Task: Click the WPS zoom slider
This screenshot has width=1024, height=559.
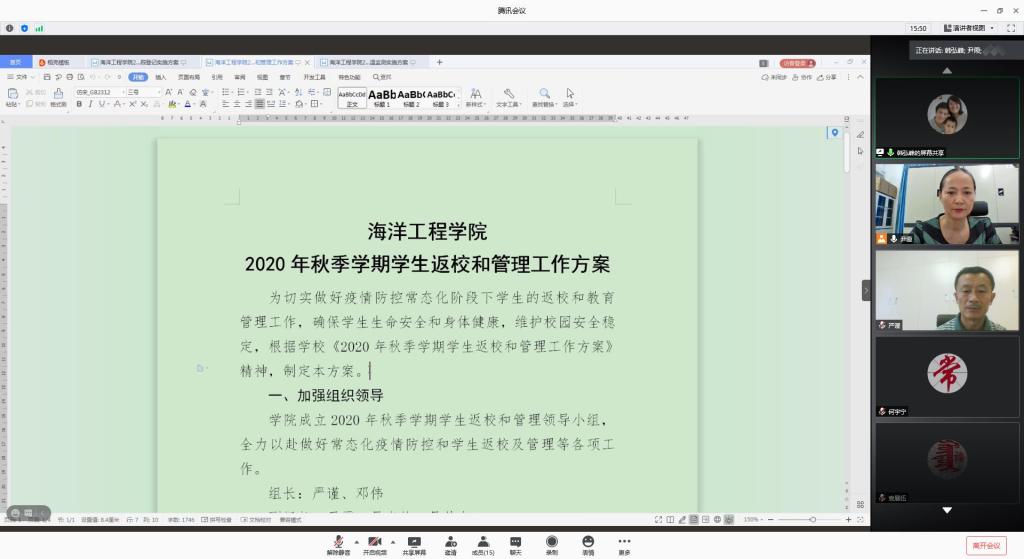Action: (812, 520)
